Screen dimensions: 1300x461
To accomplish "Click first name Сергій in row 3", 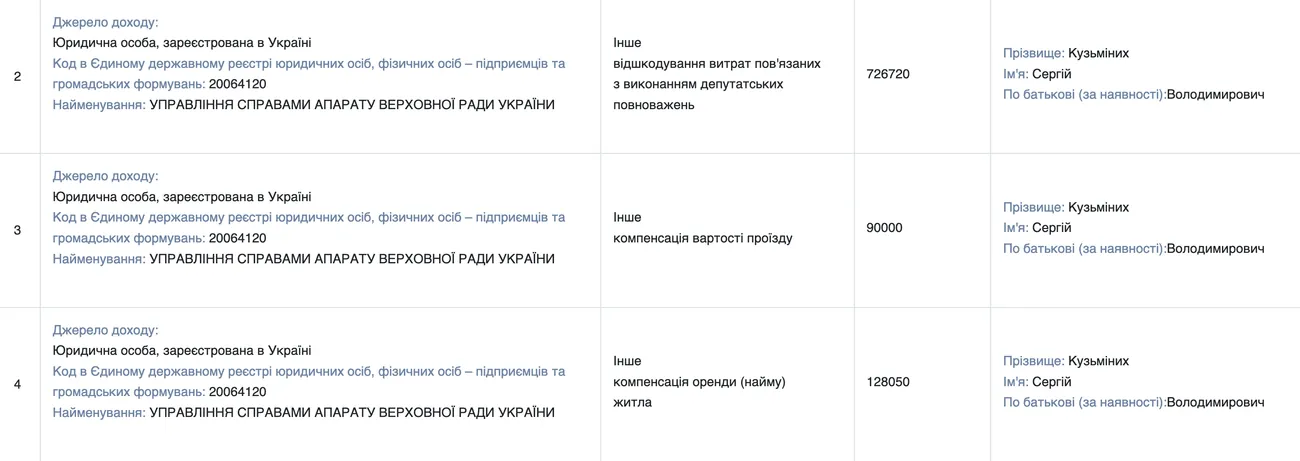I will (1051, 228).
